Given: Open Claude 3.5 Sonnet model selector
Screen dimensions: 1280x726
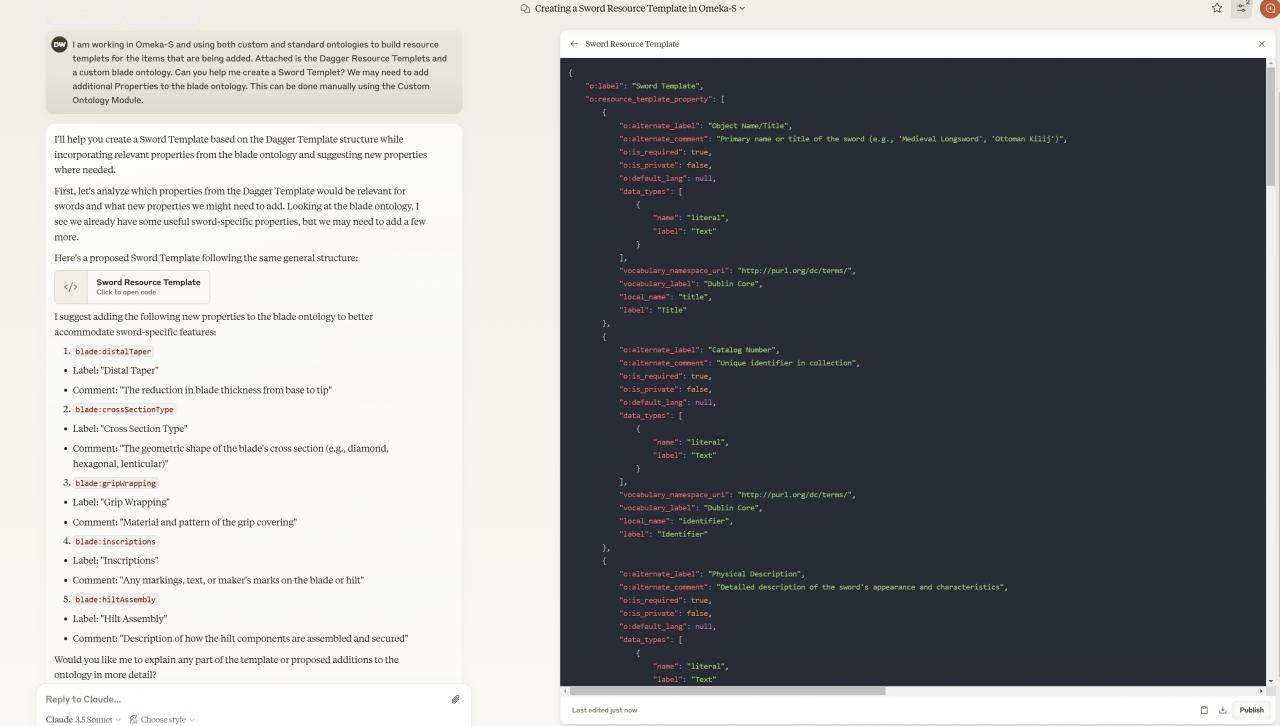Looking at the screenshot, I should pos(83,719).
